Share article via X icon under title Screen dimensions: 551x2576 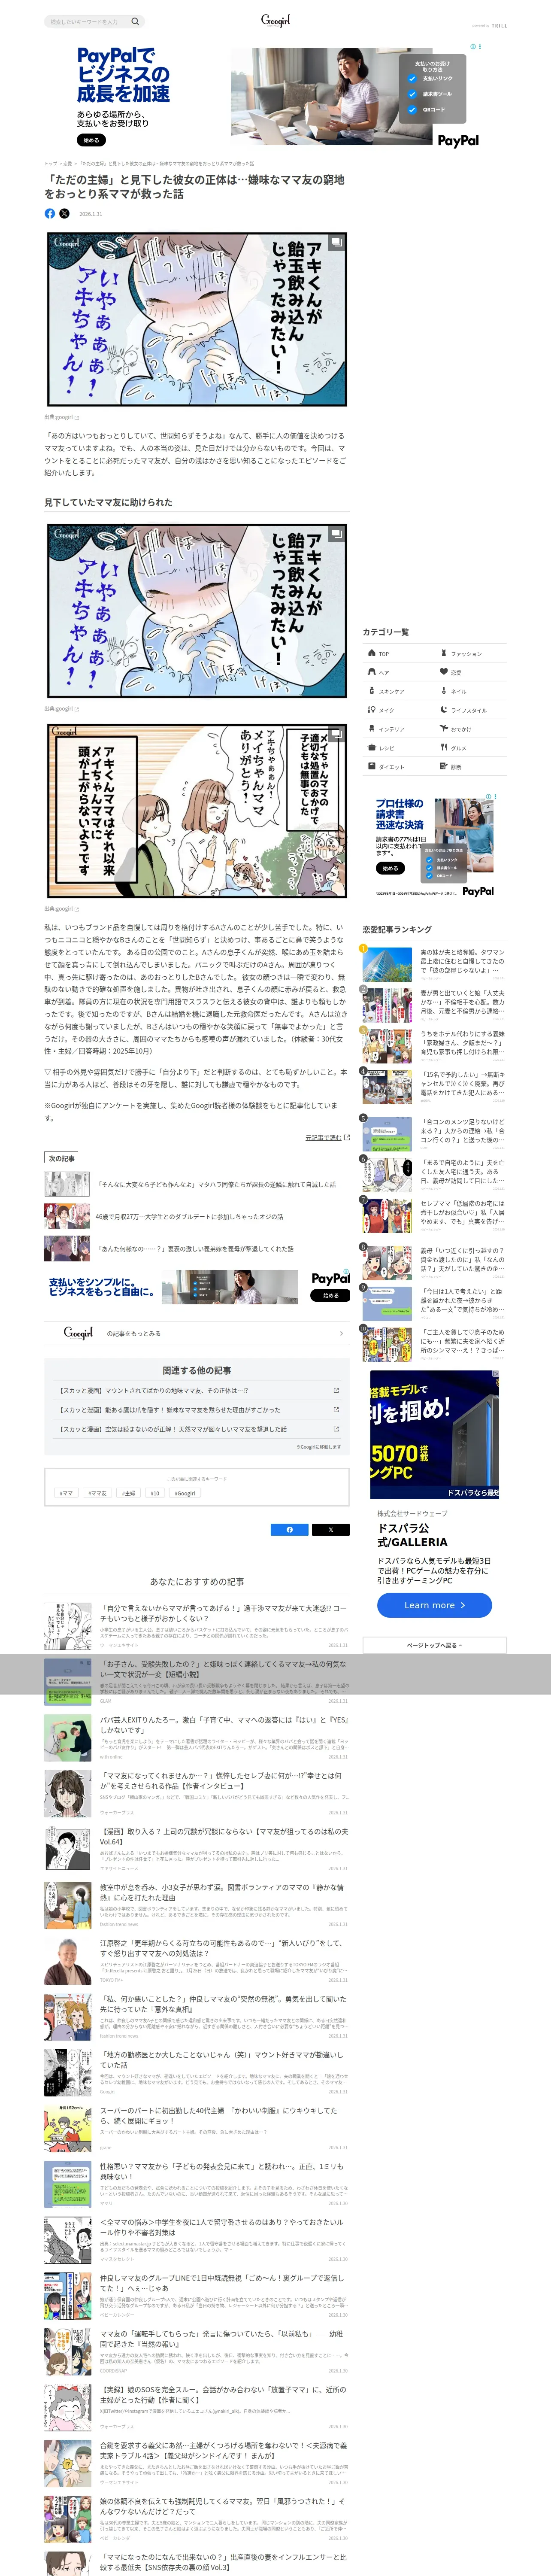(x=65, y=213)
